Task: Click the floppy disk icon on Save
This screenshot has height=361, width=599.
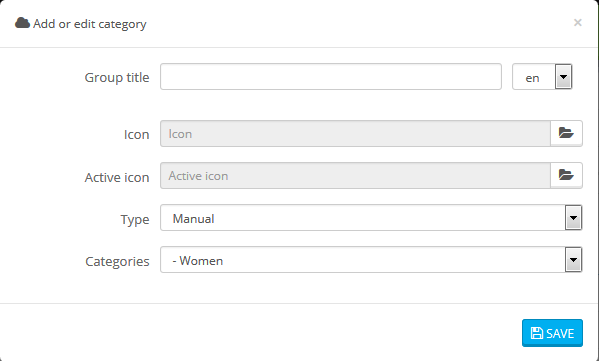Action: coord(537,333)
